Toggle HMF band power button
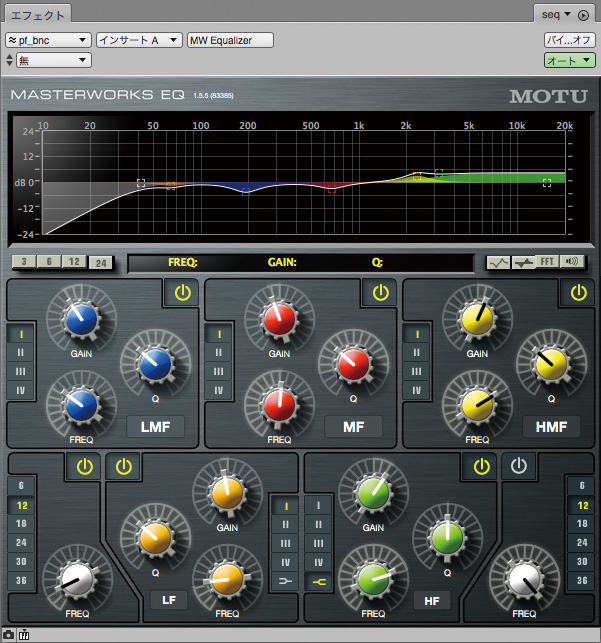The image size is (601, 643). [578, 293]
